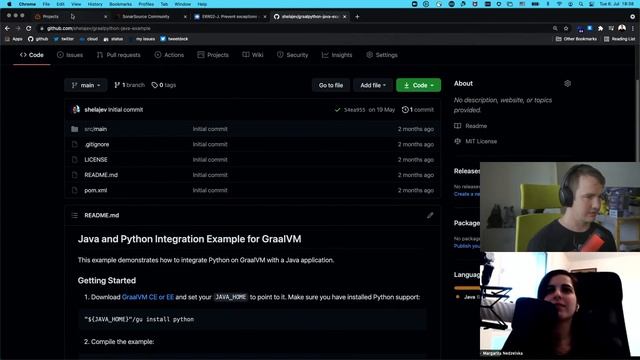Viewport: 640px width, 360px height.
Task: Open the Chrome menu in menu bar
Action: coord(27,4)
